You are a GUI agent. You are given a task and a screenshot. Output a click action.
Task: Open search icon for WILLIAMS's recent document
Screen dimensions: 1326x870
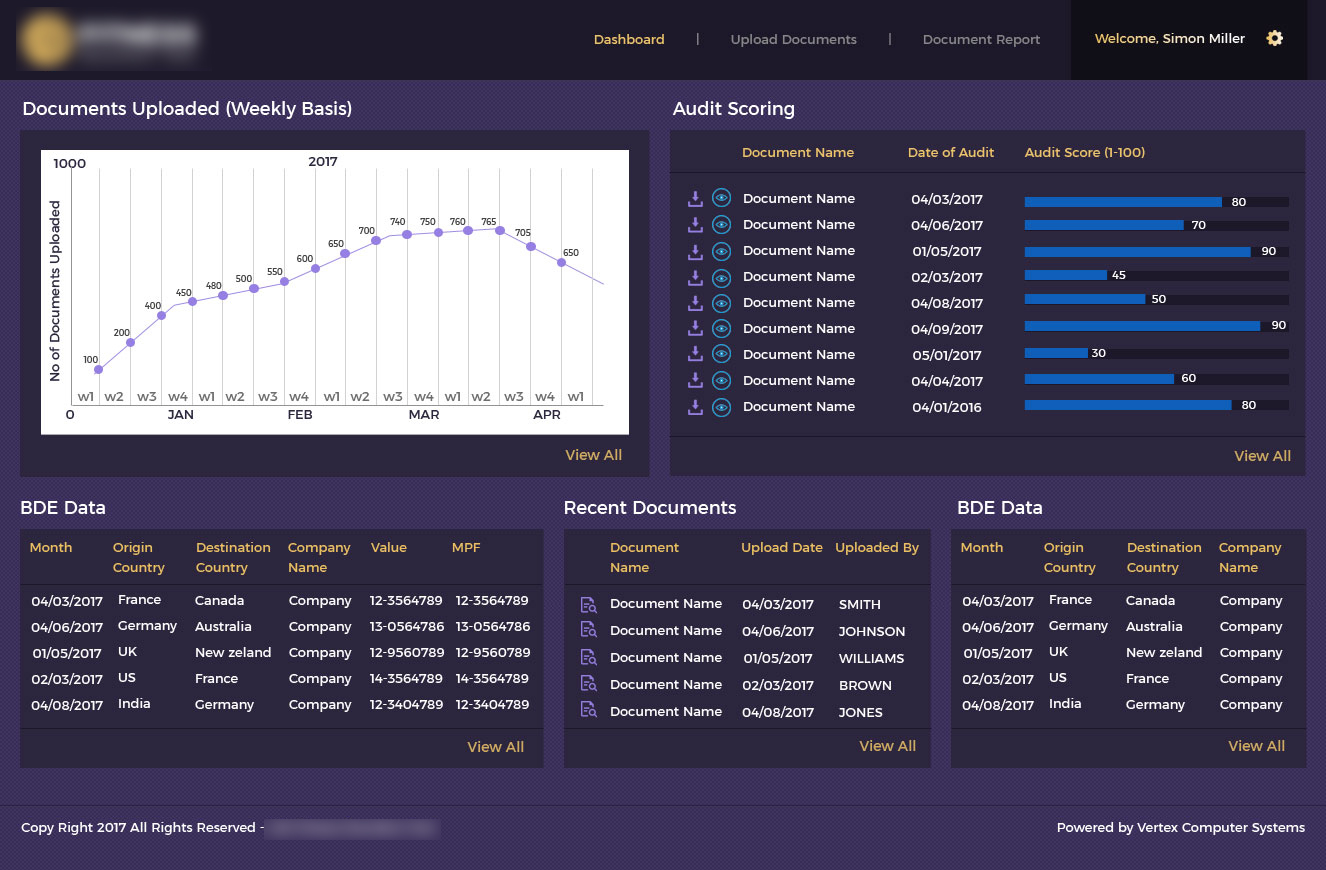pos(589,658)
